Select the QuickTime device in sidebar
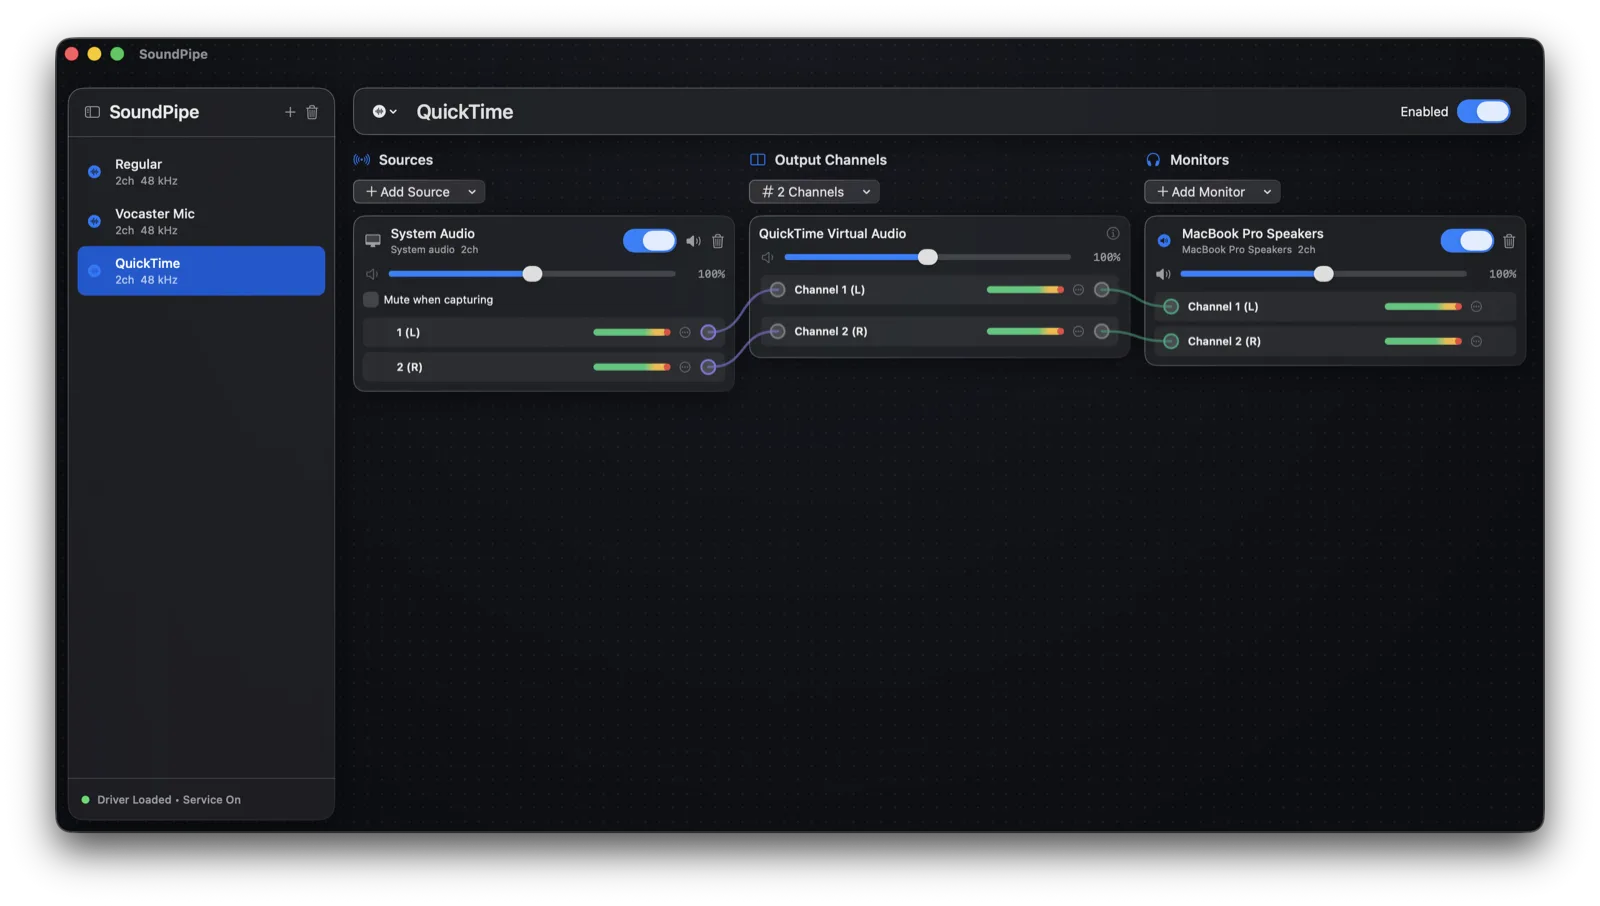This screenshot has height=906, width=1600. pos(201,271)
